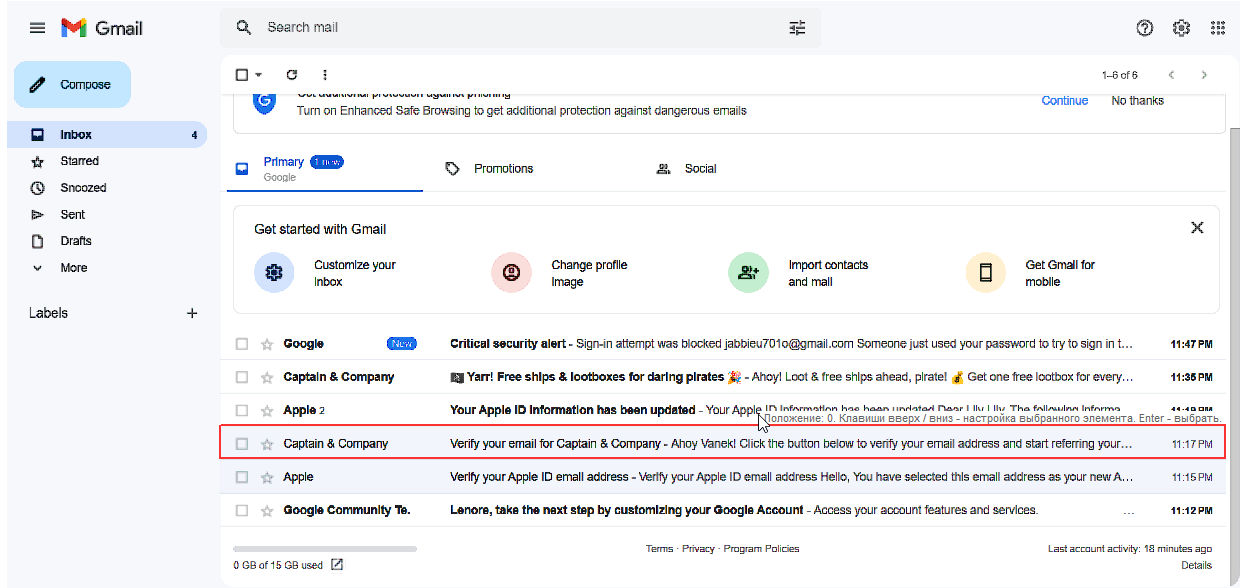Image resolution: width=1240 pixels, height=588 pixels.
Task: Open the Google apps grid
Action: click(1217, 28)
